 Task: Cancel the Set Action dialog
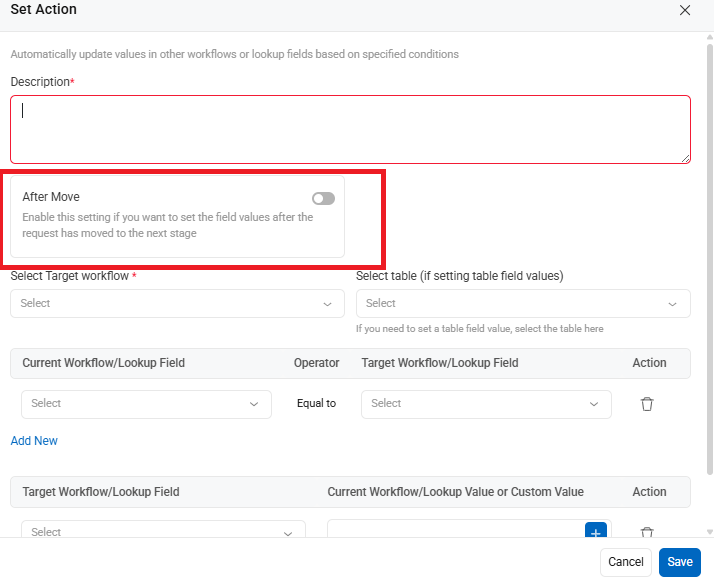pos(626,562)
